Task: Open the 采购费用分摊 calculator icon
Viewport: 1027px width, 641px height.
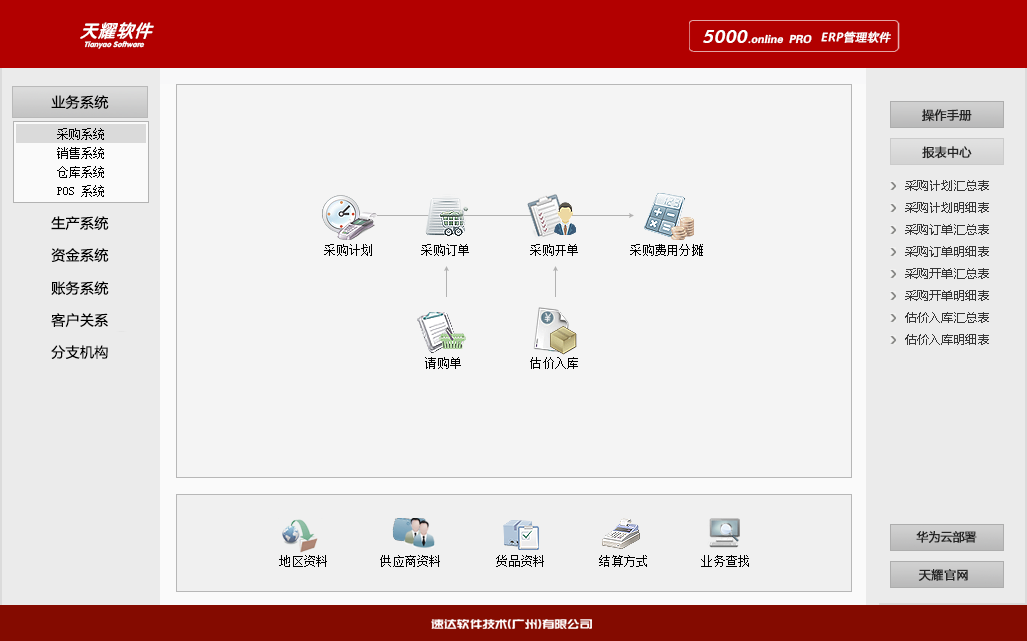Action: (x=668, y=215)
